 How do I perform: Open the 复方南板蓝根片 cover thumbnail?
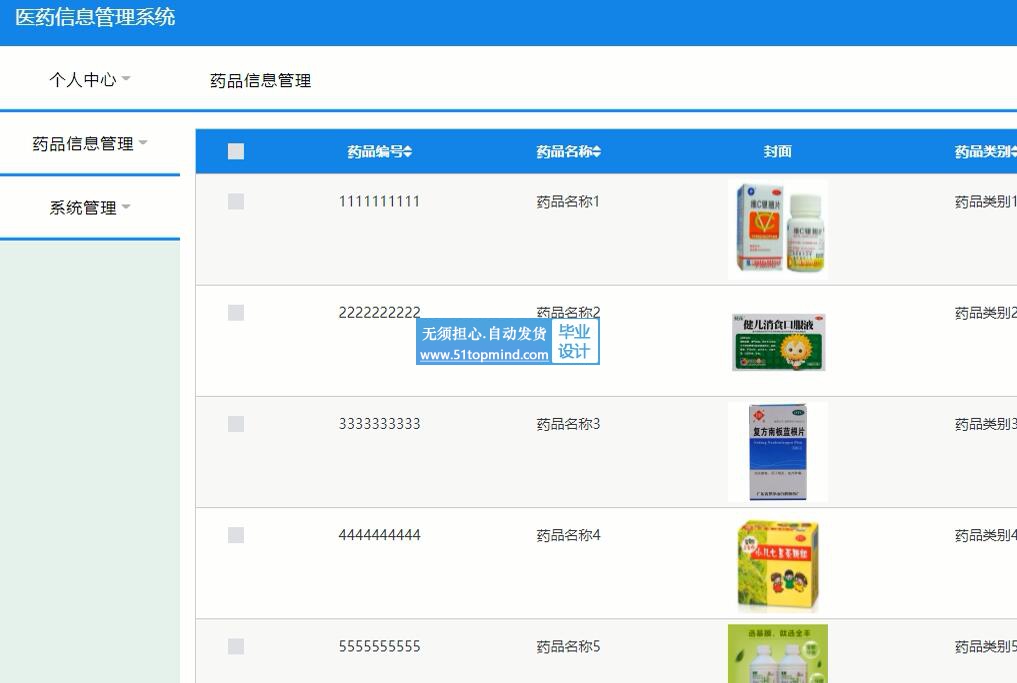point(778,452)
